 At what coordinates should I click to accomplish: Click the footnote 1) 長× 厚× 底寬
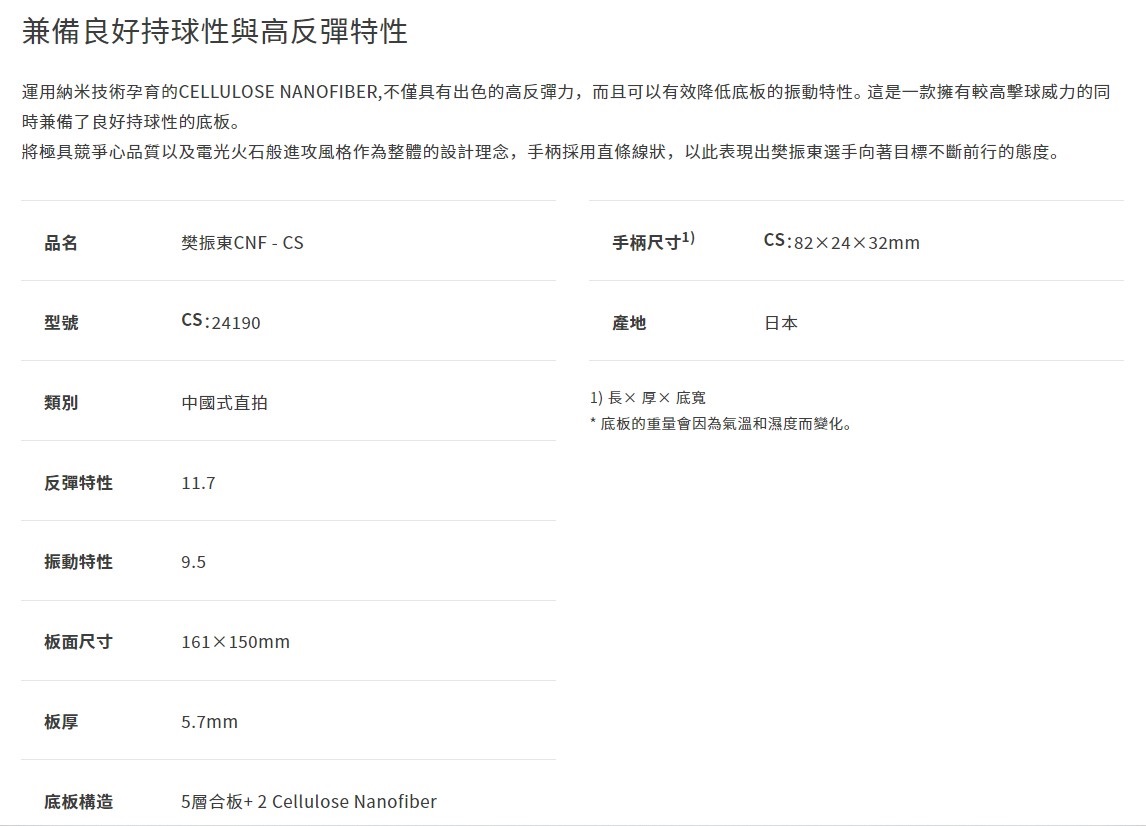(648, 398)
